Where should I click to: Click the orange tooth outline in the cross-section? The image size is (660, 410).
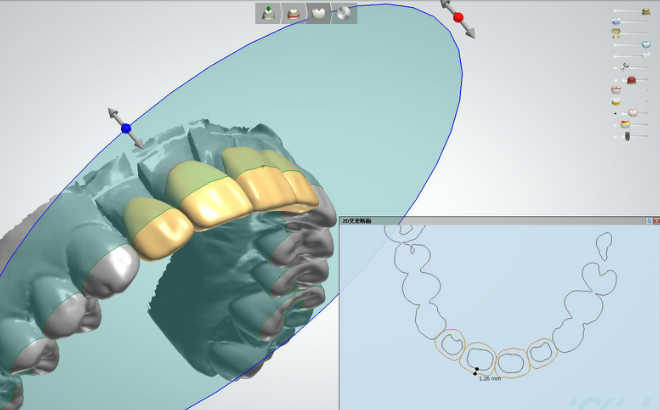[512, 362]
